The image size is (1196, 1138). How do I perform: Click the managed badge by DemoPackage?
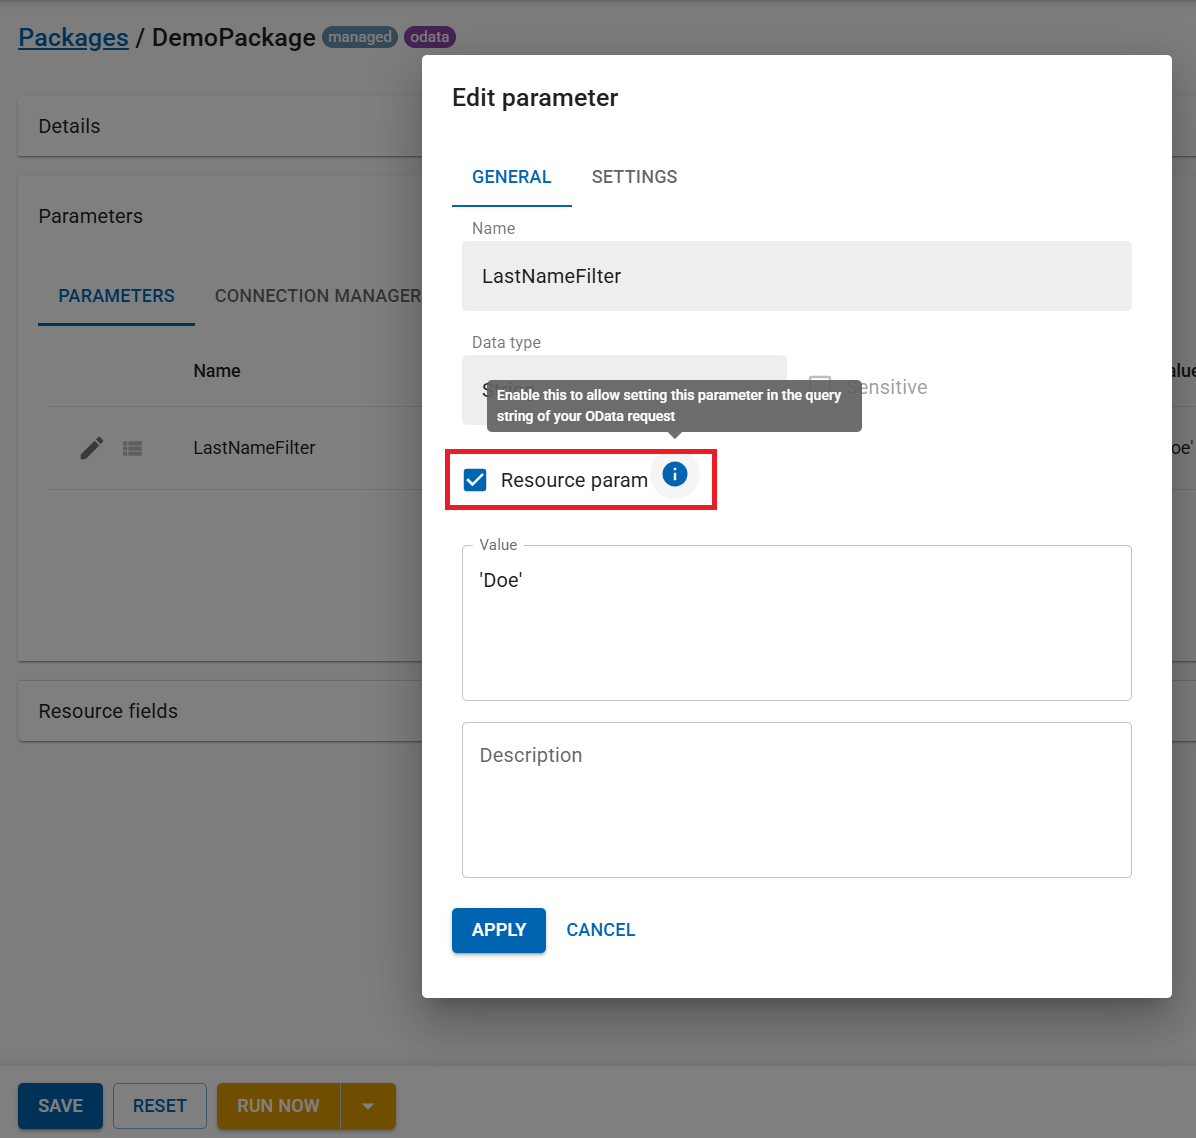(x=360, y=37)
